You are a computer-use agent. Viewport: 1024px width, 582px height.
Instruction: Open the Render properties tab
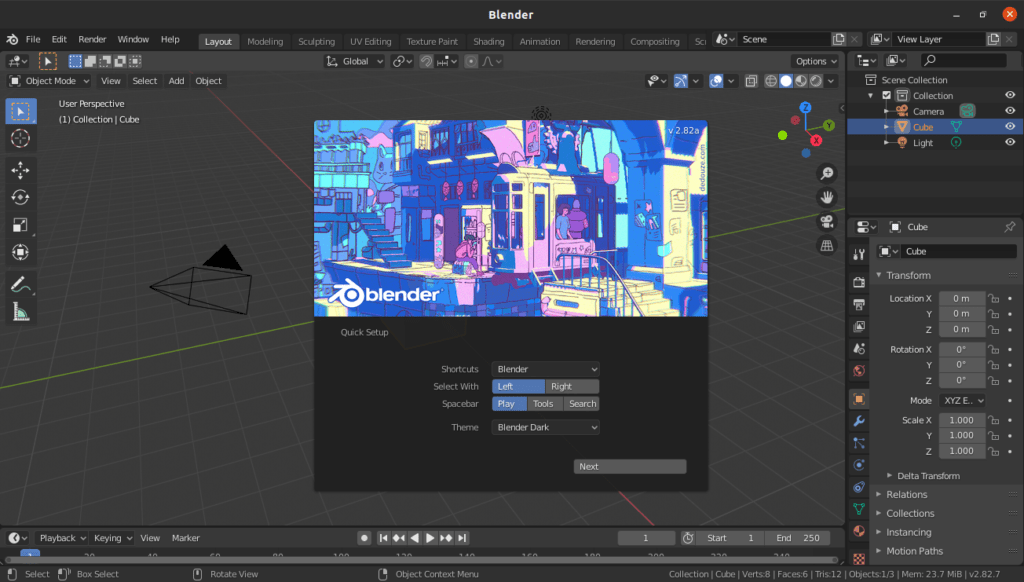click(x=859, y=282)
